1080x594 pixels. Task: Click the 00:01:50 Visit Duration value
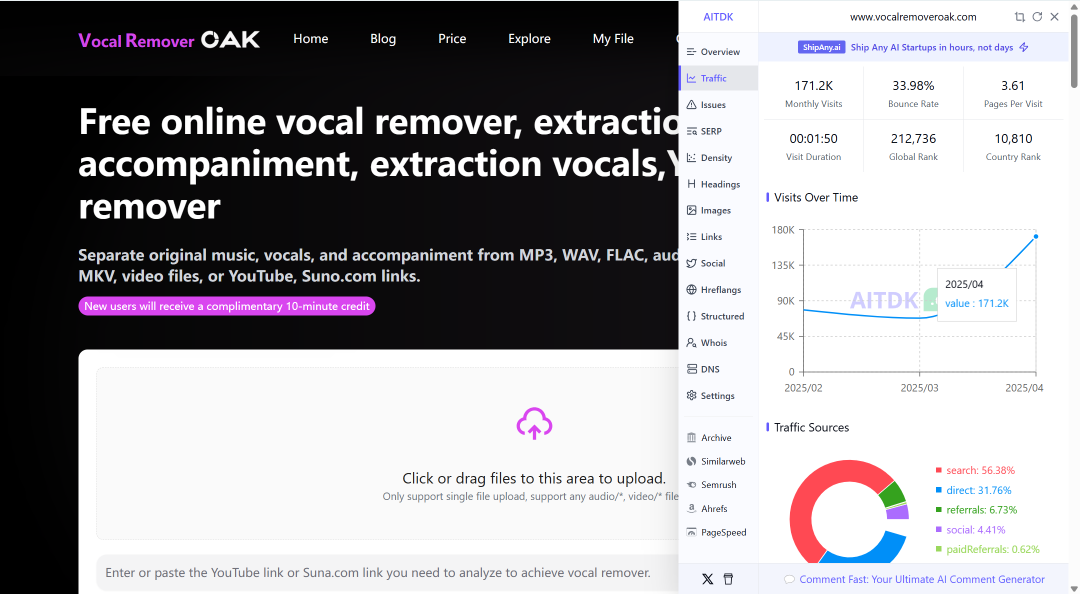[x=813, y=139]
